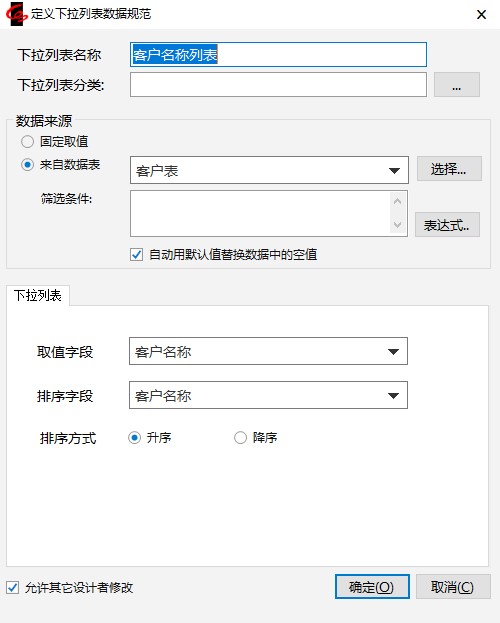Click the filter box scroll up arrow

(x=397, y=201)
